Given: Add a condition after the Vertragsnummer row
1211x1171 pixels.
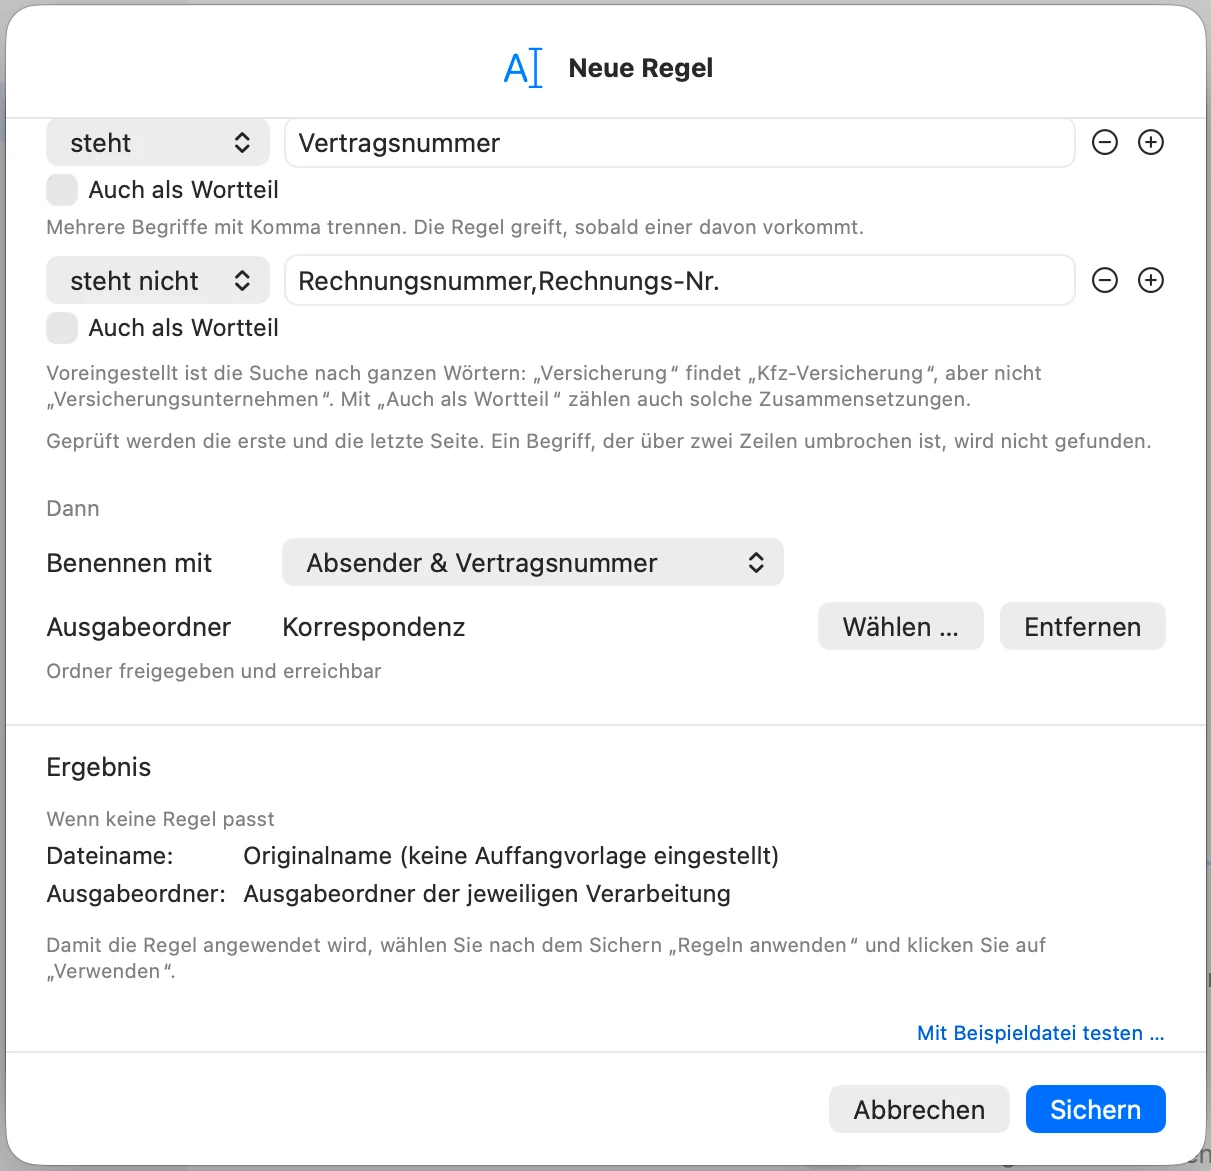Looking at the screenshot, I should 1151,142.
